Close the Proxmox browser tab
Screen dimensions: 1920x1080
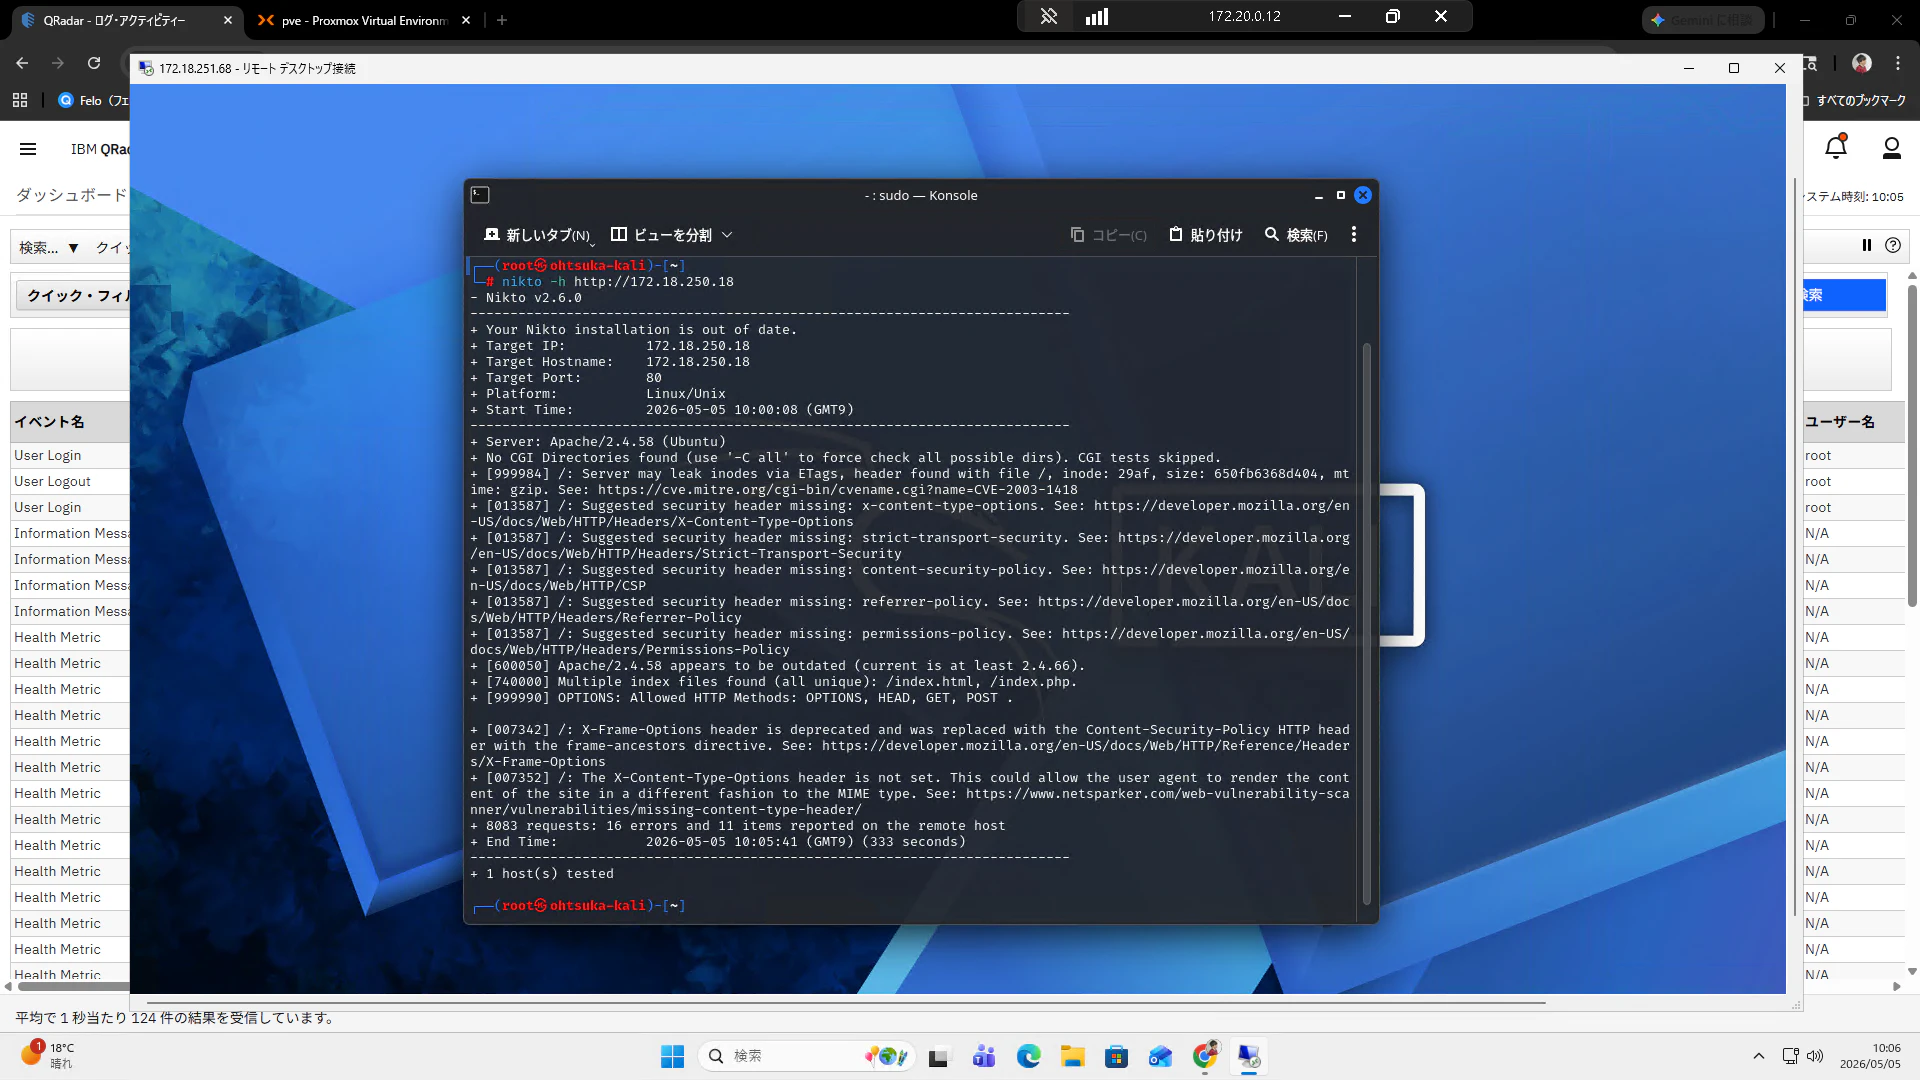click(466, 20)
